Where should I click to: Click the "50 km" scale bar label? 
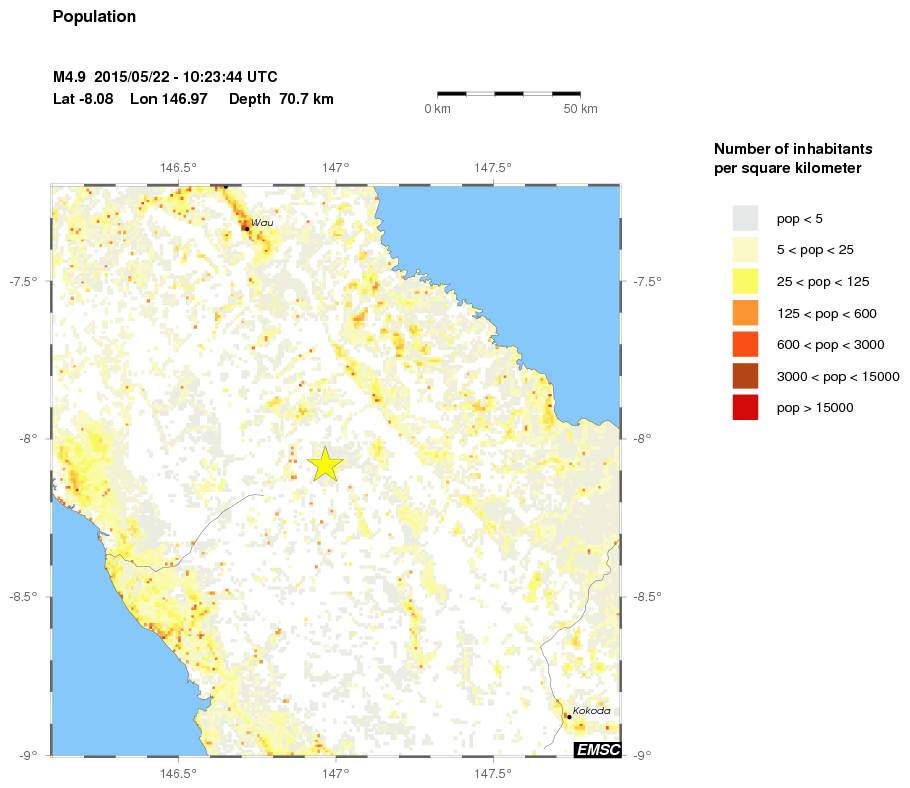[581, 108]
